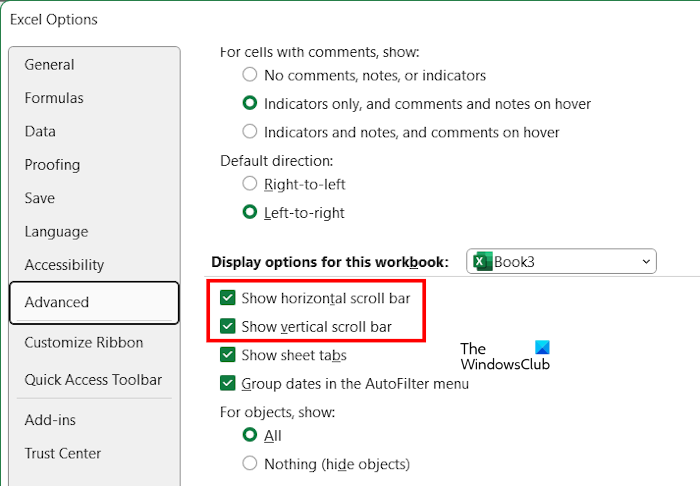Open the Proofing settings category
The height and width of the screenshot is (486, 700).
click(52, 165)
